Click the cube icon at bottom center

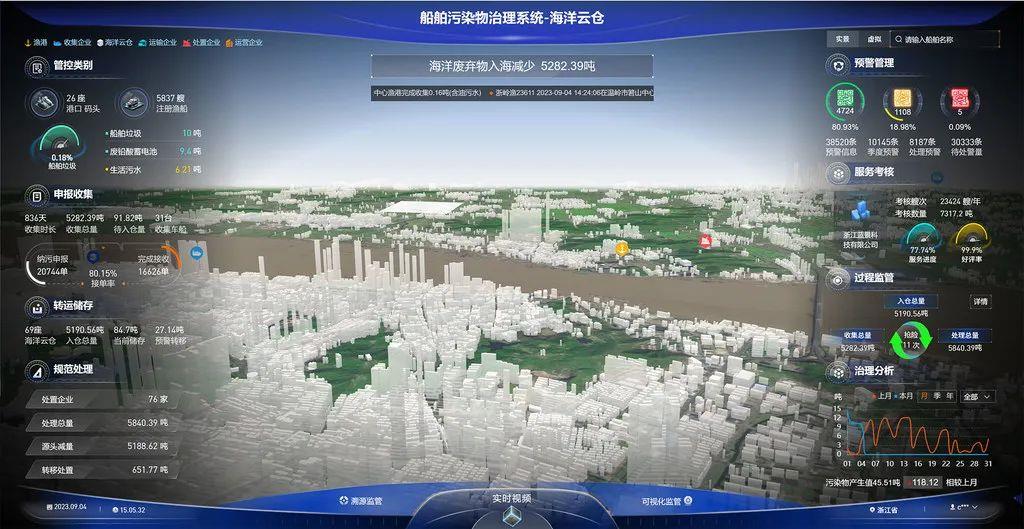pos(511,515)
